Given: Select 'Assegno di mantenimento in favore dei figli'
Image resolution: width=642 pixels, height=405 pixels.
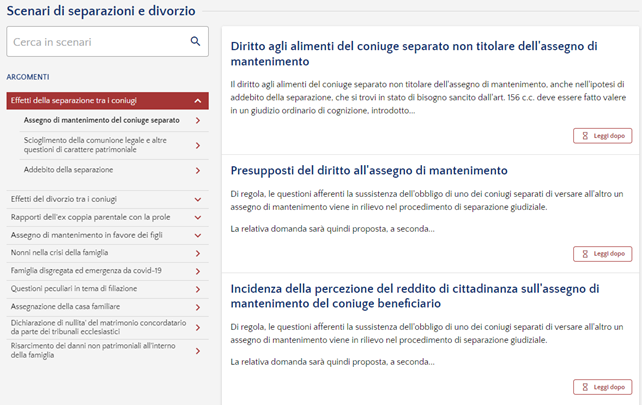Looking at the screenshot, I should coord(86,235).
